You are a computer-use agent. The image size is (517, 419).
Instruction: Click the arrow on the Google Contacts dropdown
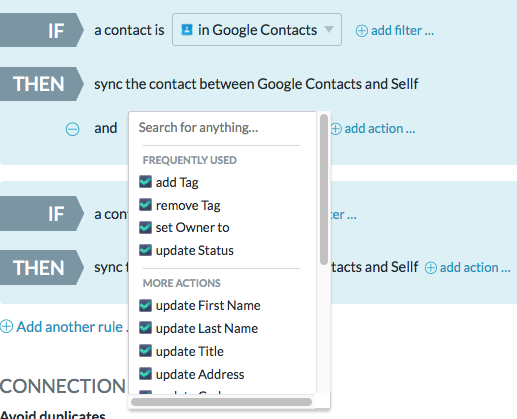(x=329, y=30)
